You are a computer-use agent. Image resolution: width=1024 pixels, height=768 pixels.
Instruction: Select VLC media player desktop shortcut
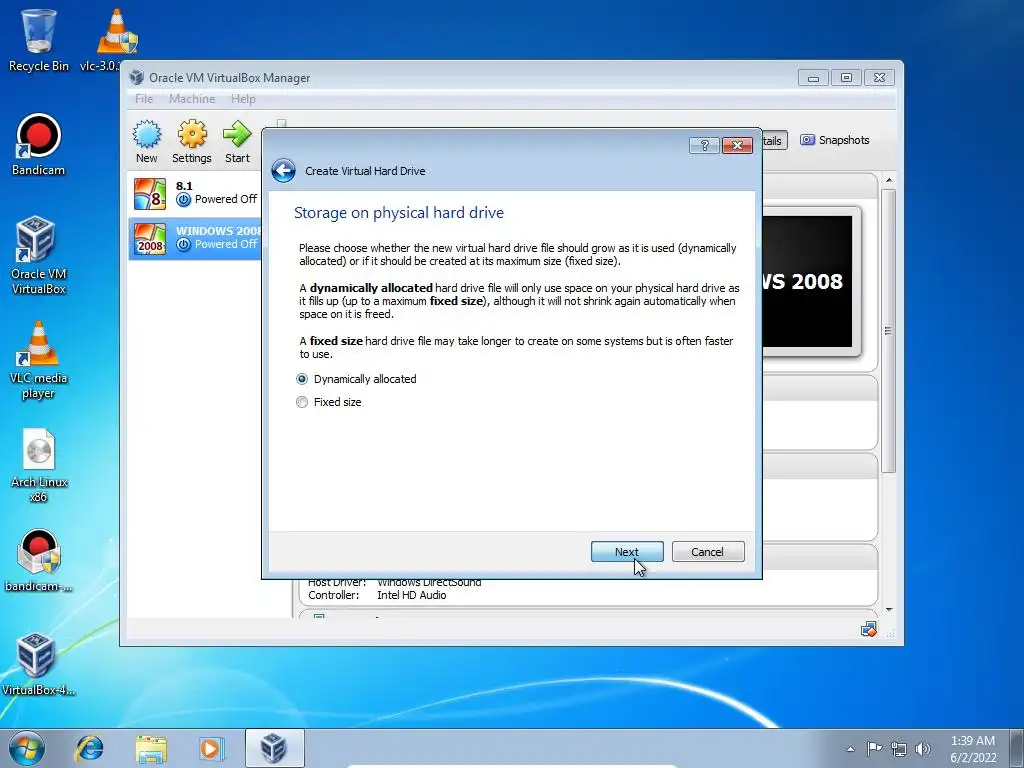(39, 360)
